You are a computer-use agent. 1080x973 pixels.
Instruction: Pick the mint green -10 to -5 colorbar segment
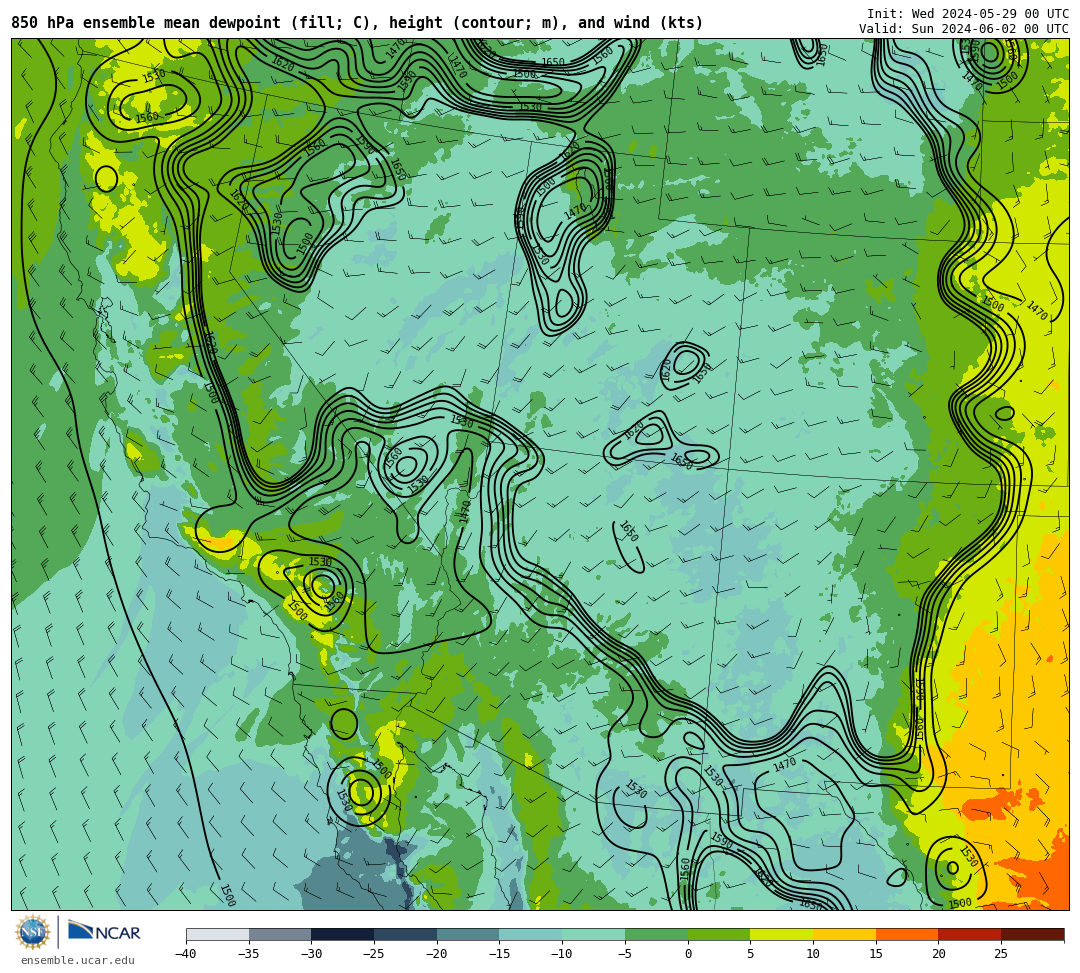594,934
